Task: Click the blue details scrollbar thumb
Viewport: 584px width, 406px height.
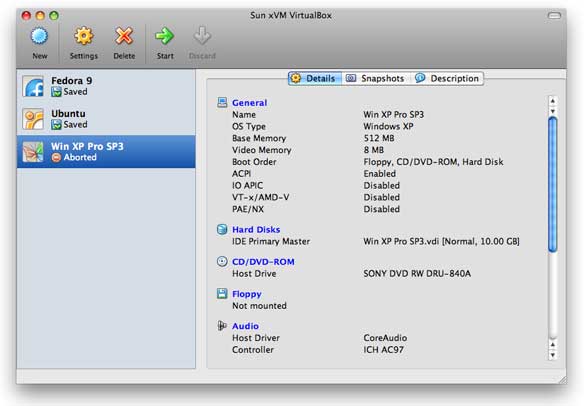Action: [553, 185]
